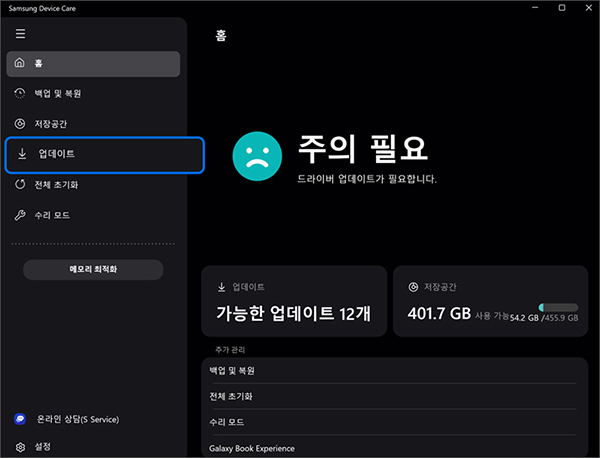This screenshot has width=600, height=458.
Task: Open 설정 at sidebar bottom
Action: tap(42, 447)
